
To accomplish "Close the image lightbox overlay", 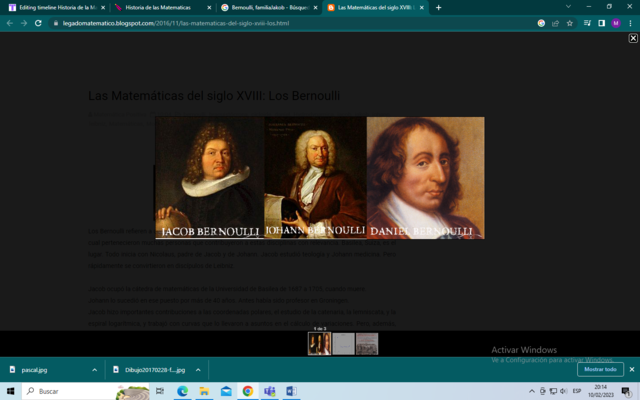I will point(633,38).
